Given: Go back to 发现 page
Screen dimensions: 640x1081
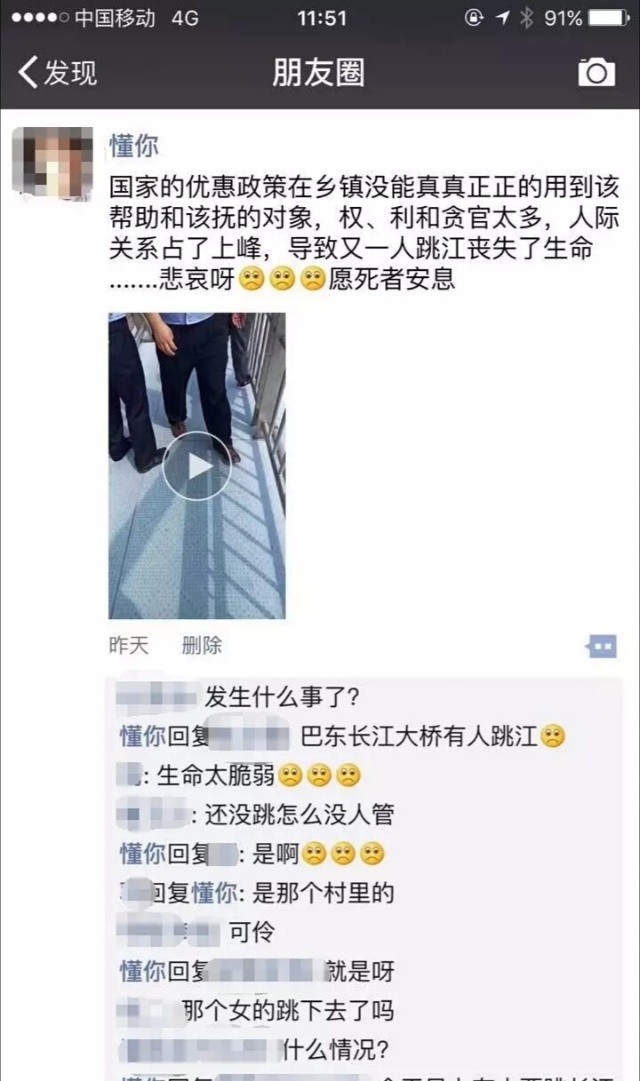Looking at the screenshot, I should click(57, 72).
